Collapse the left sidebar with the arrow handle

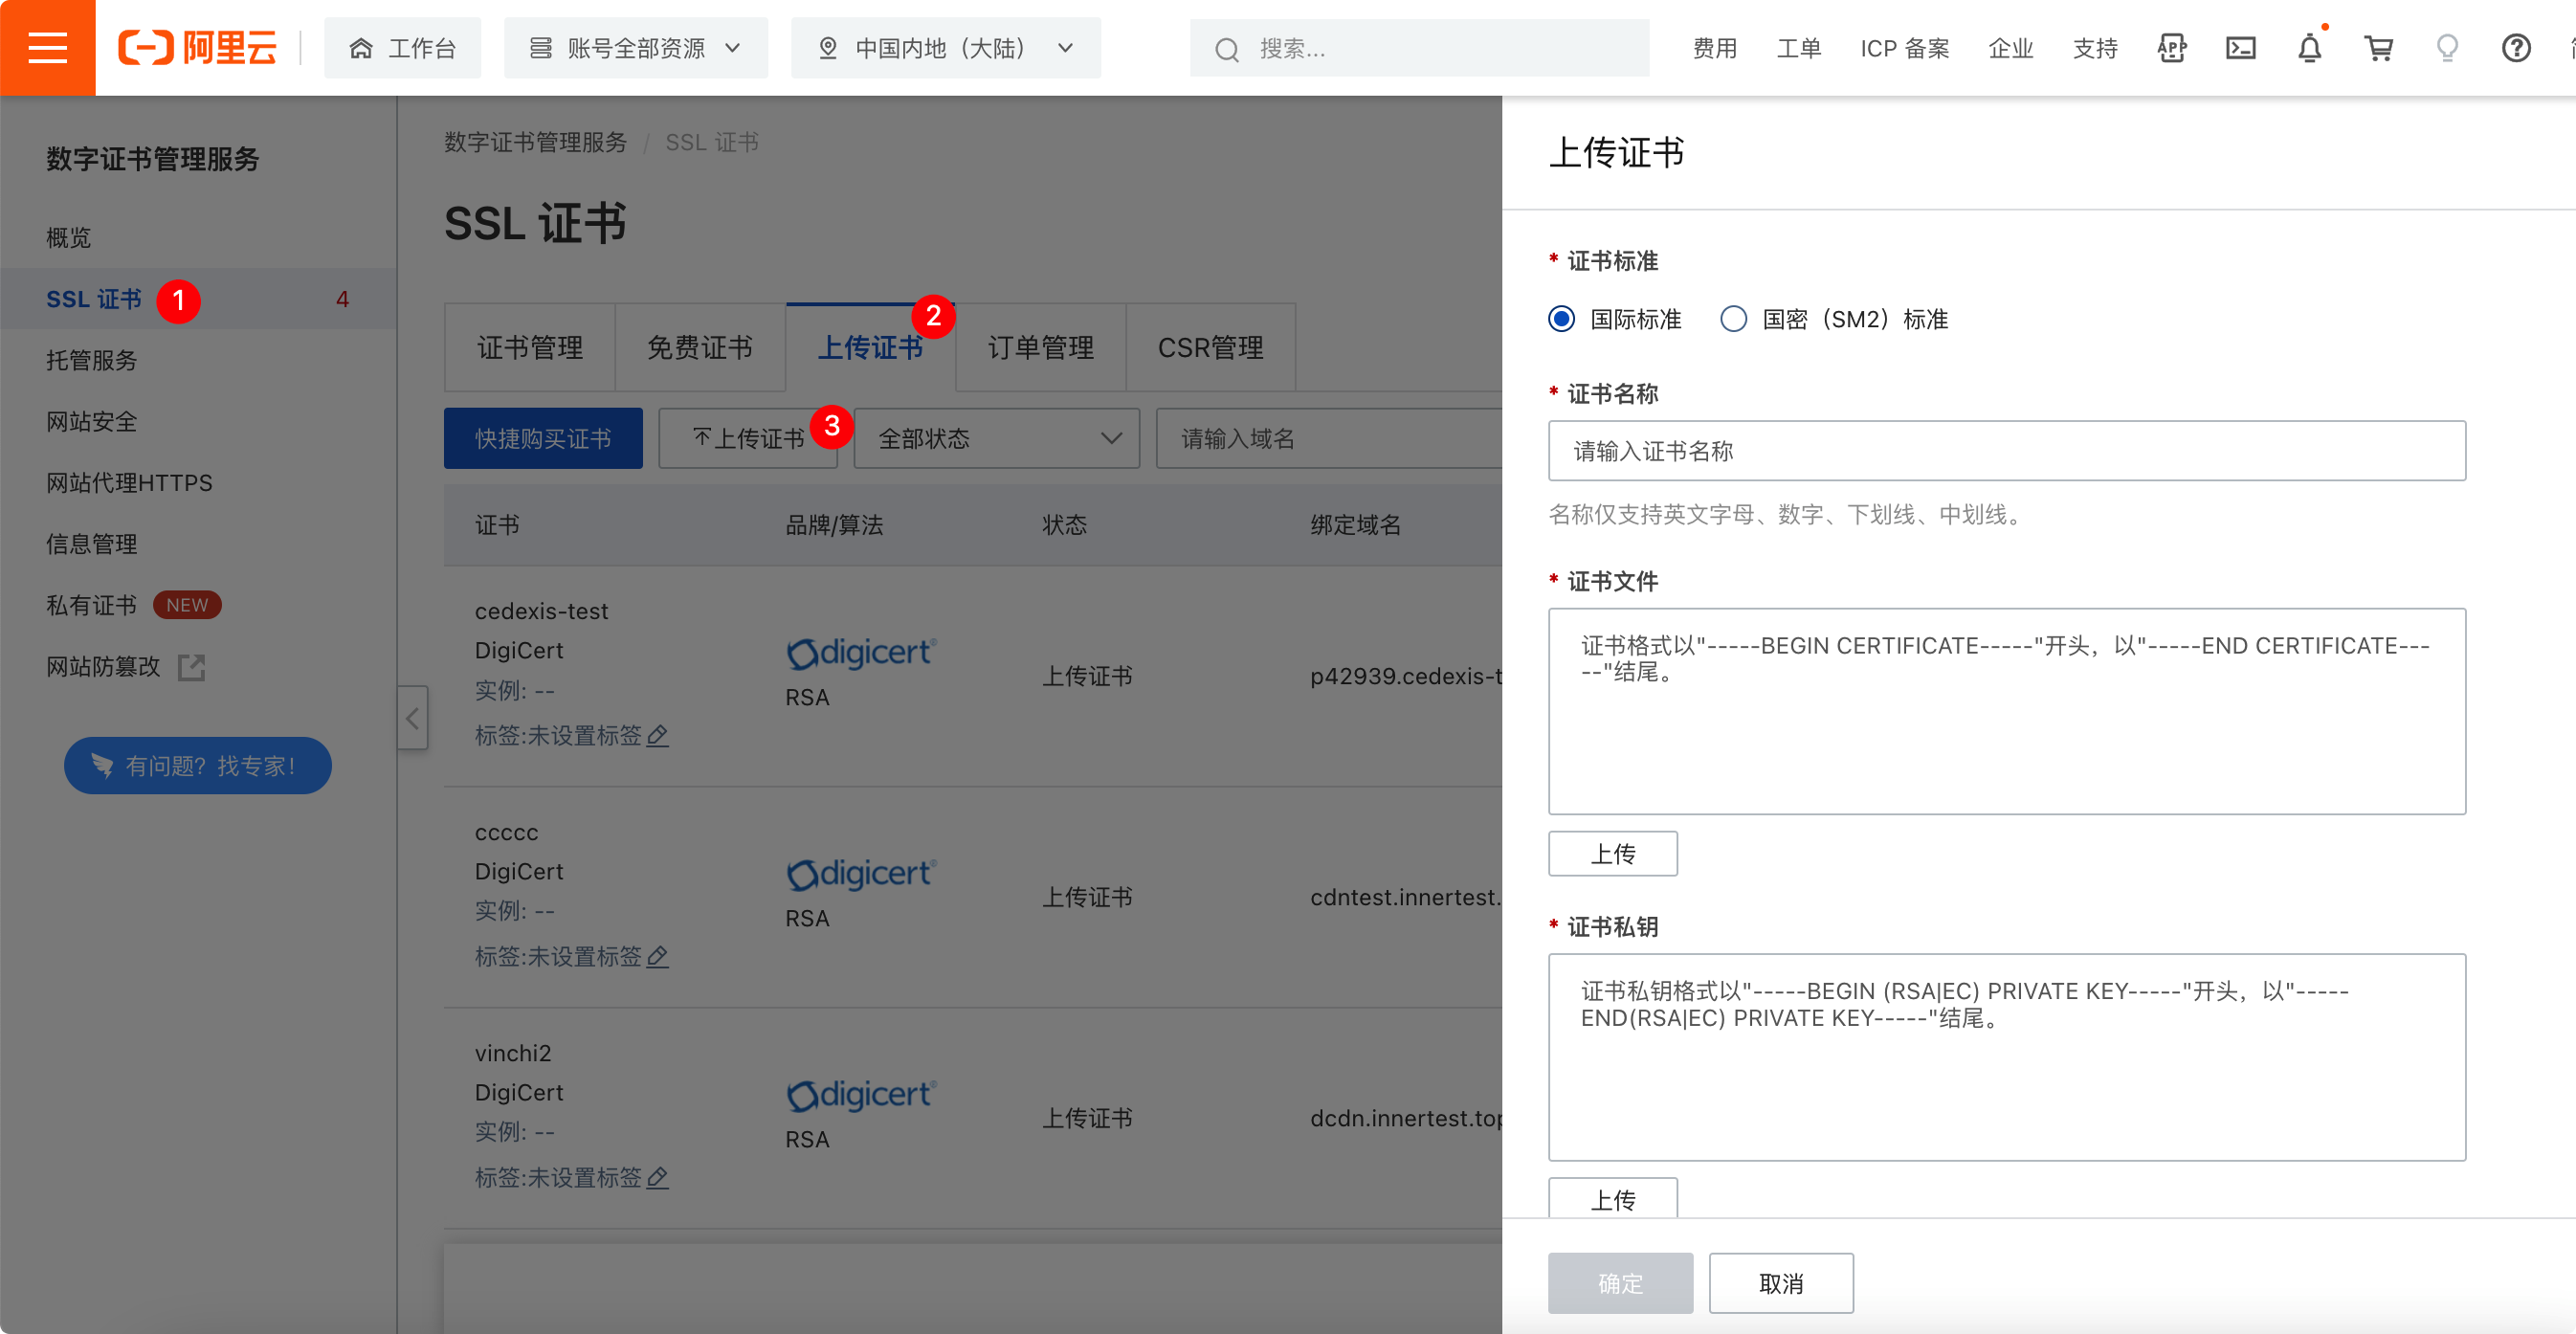coord(412,718)
